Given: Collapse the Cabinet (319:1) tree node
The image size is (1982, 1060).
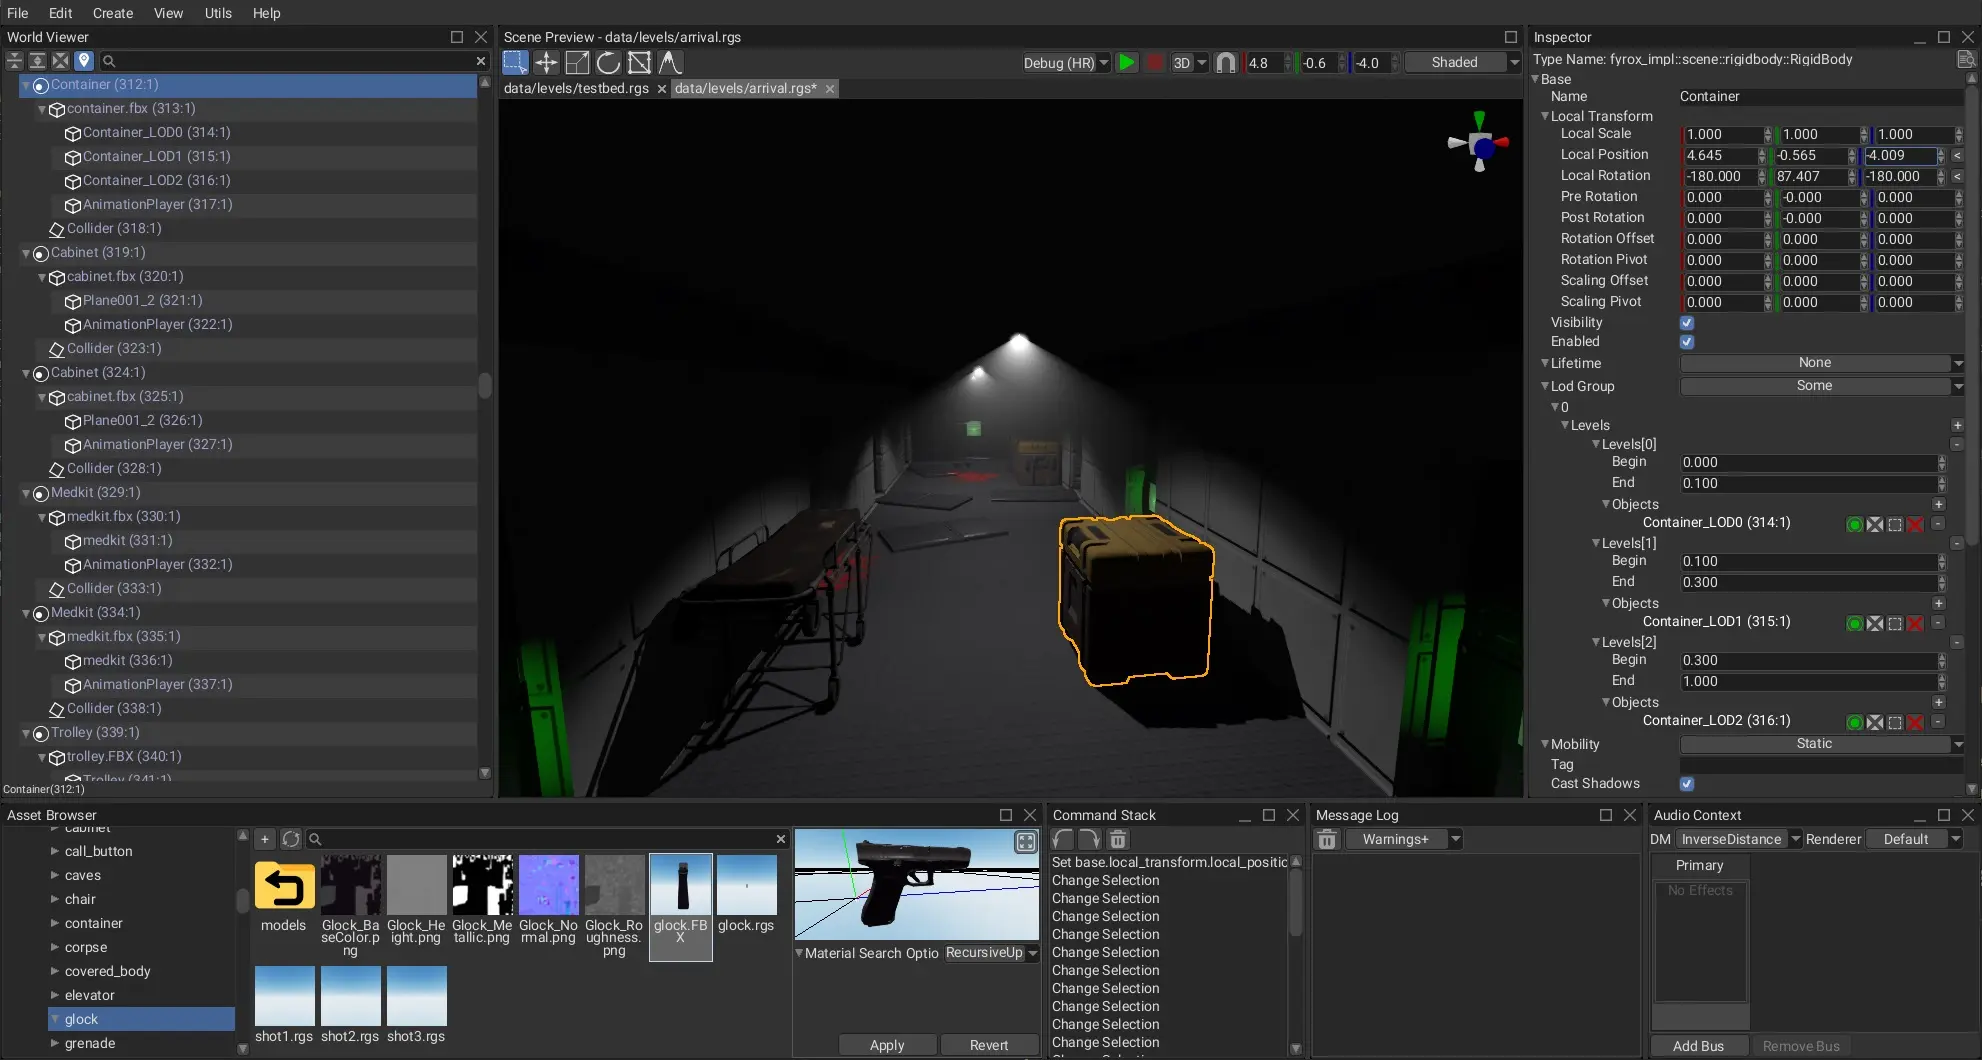Looking at the screenshot, I should coord(26,253).
